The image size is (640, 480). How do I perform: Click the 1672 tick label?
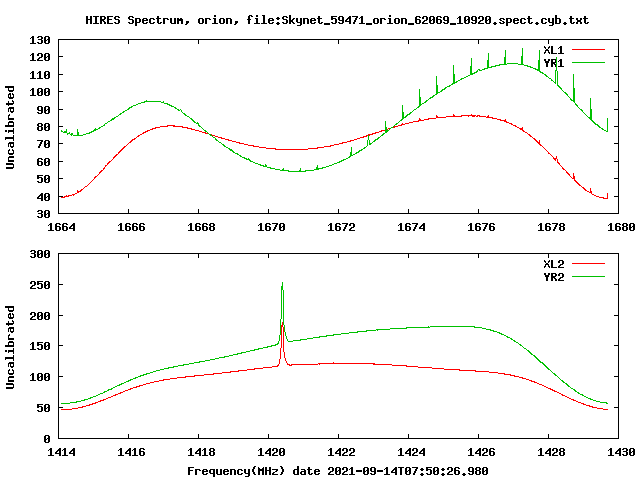pos(341,227)
